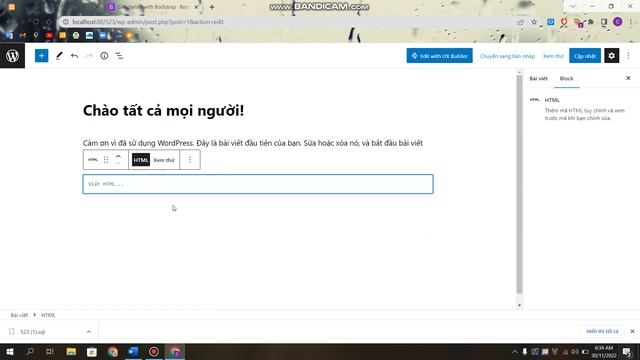Viewport: 640px width, 360px height.
Task: Open the Task View taskbar icon
Action: tap(50, 351)
